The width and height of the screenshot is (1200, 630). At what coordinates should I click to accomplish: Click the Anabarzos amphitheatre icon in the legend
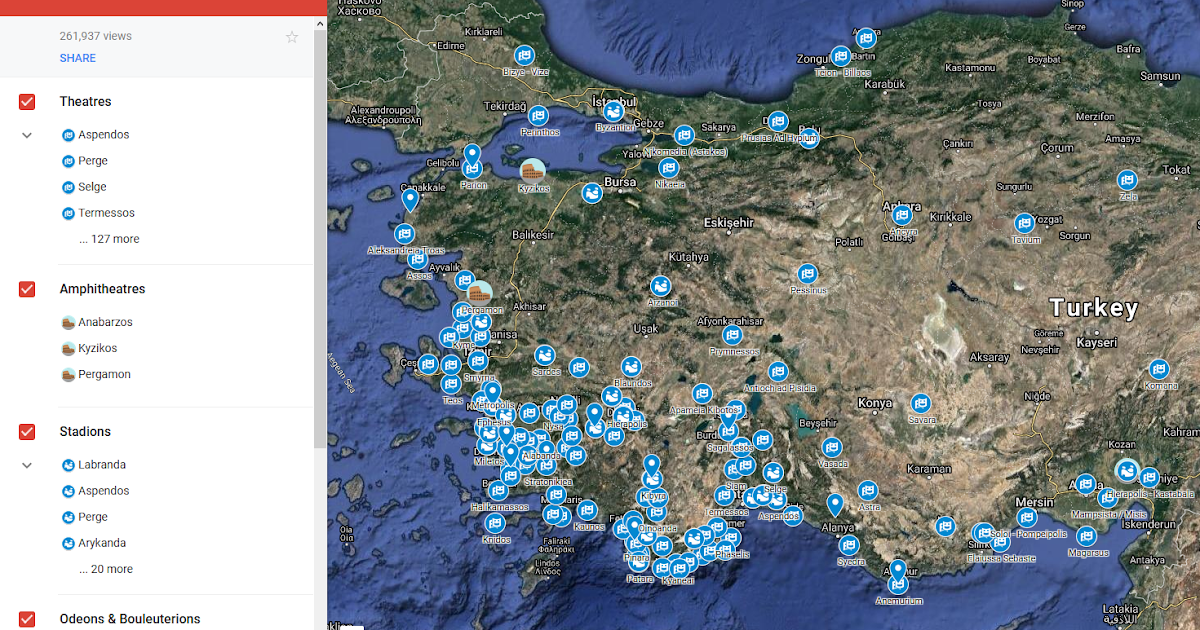click(x=66, y=321)
